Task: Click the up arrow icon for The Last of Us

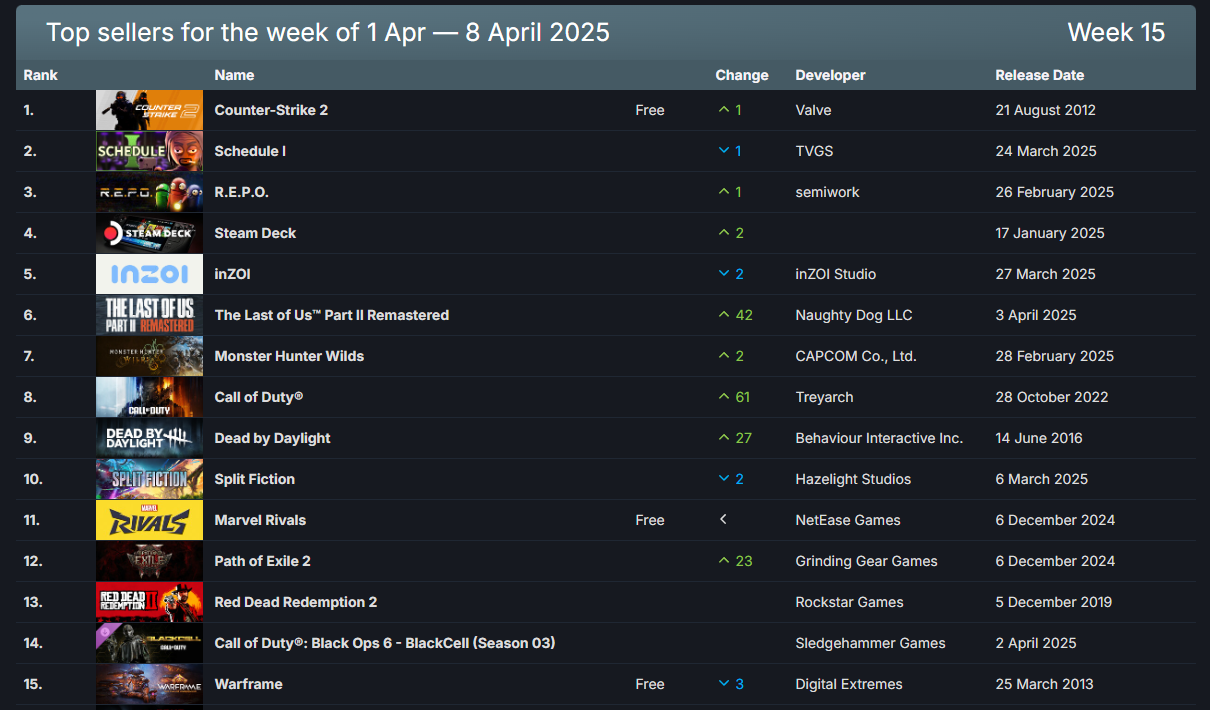Action: tap(724, 315)
